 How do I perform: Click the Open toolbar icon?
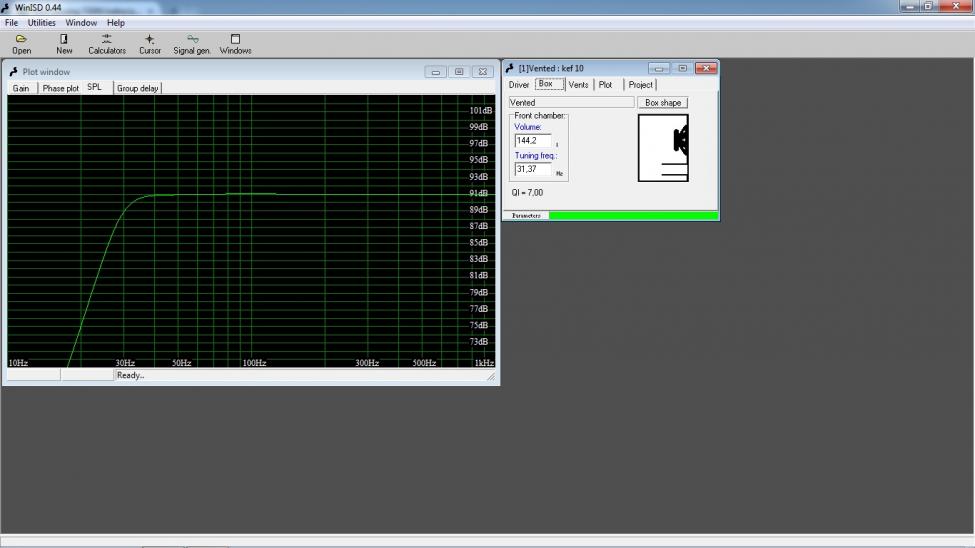(x=21, y=44)
